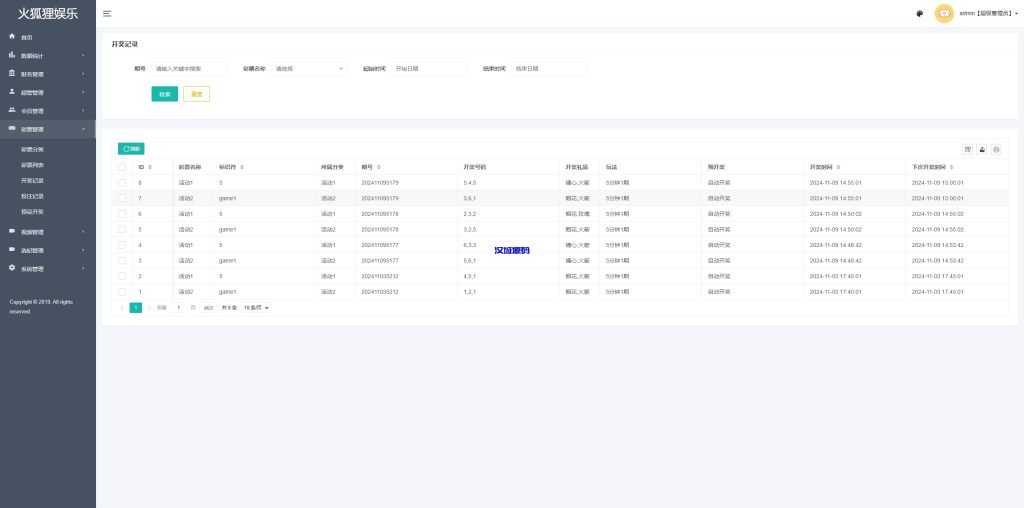Click the 重置 reset button
Image resolution: width=1024 pixels, height=508 pixels.
click(x=196, y=94)
